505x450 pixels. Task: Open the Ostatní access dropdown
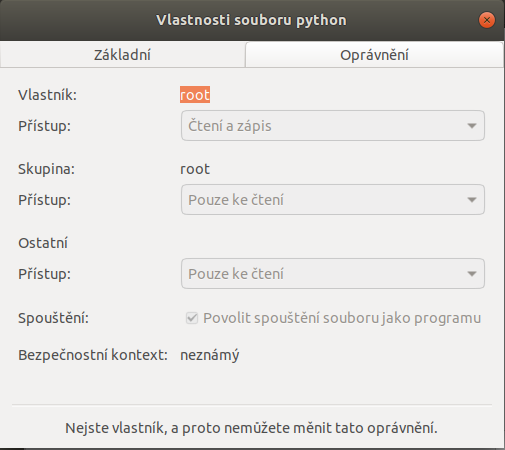(x=333, y=274)
